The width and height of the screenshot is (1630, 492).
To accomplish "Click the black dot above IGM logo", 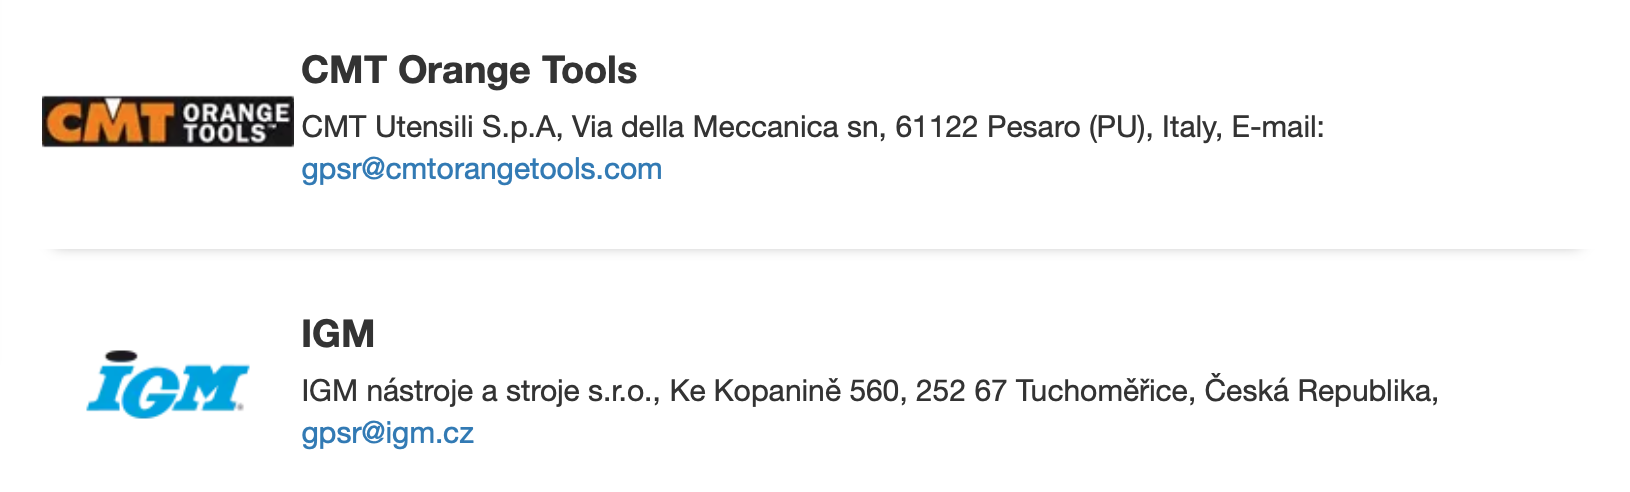I will click(x=121, y=355).
